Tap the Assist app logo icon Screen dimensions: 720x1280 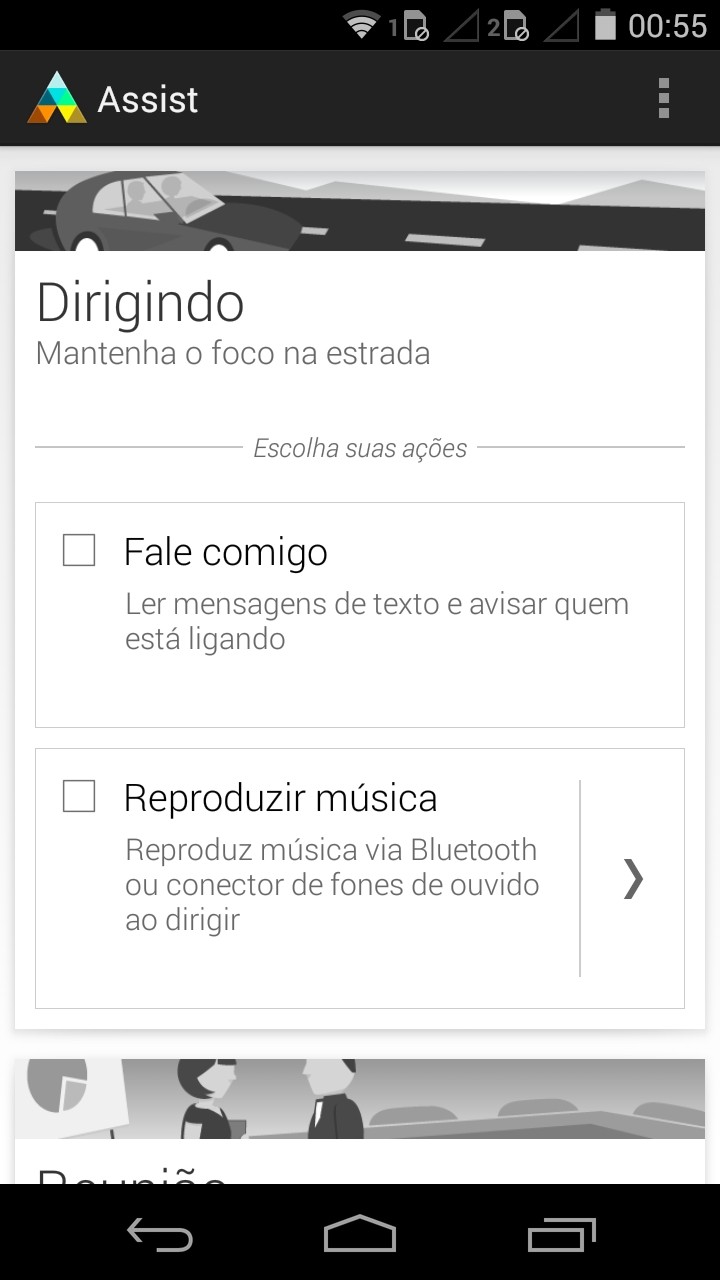coord(57,98)
